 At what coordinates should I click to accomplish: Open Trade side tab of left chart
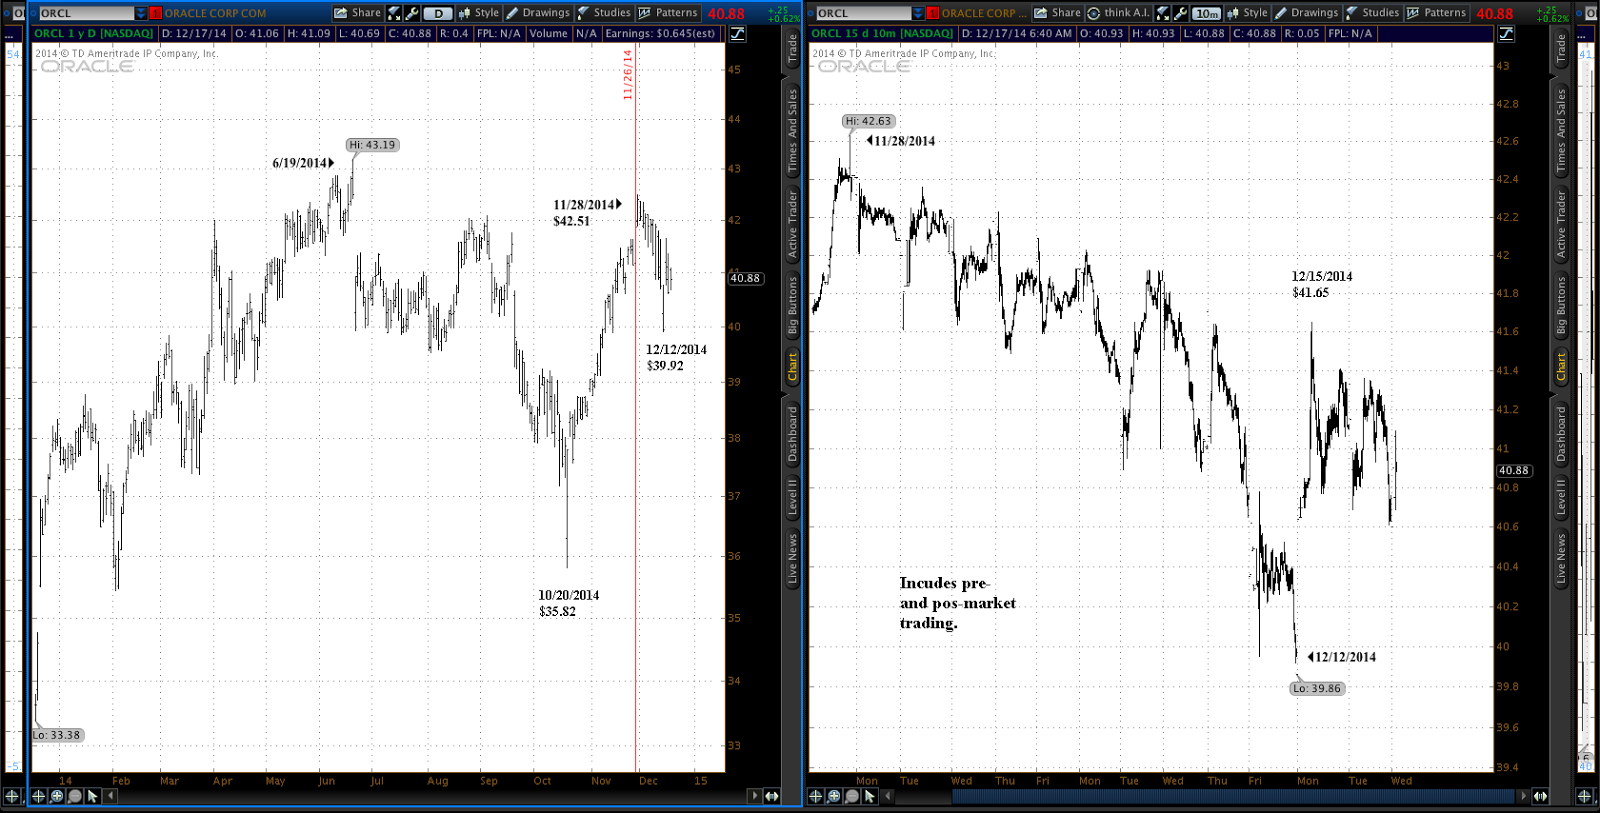coord(792,49)
